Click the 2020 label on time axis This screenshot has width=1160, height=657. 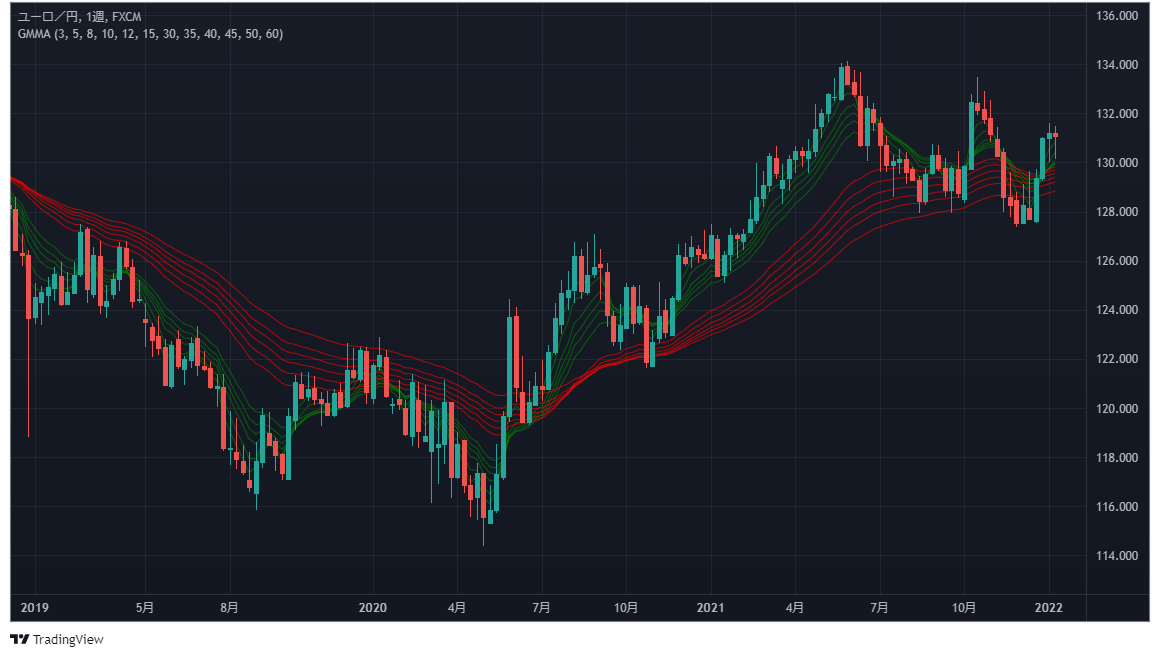(x=372, y=607)
